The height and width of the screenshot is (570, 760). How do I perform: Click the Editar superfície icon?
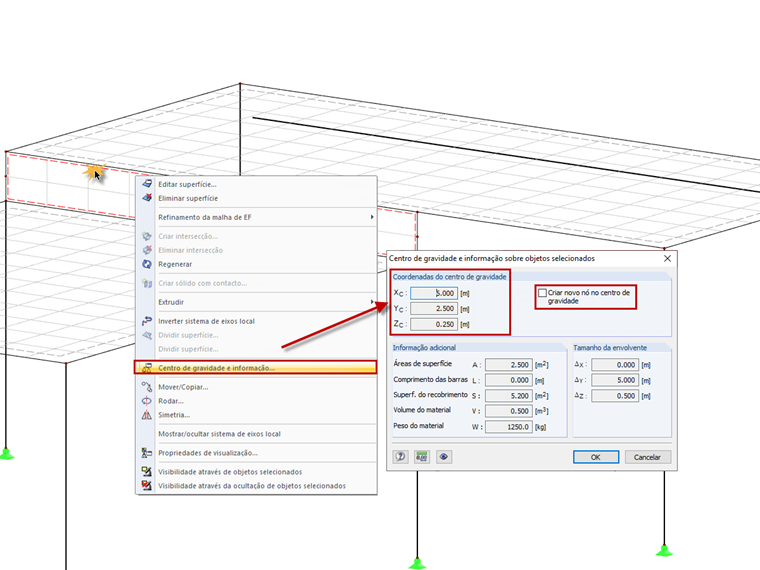coord(147,184)
